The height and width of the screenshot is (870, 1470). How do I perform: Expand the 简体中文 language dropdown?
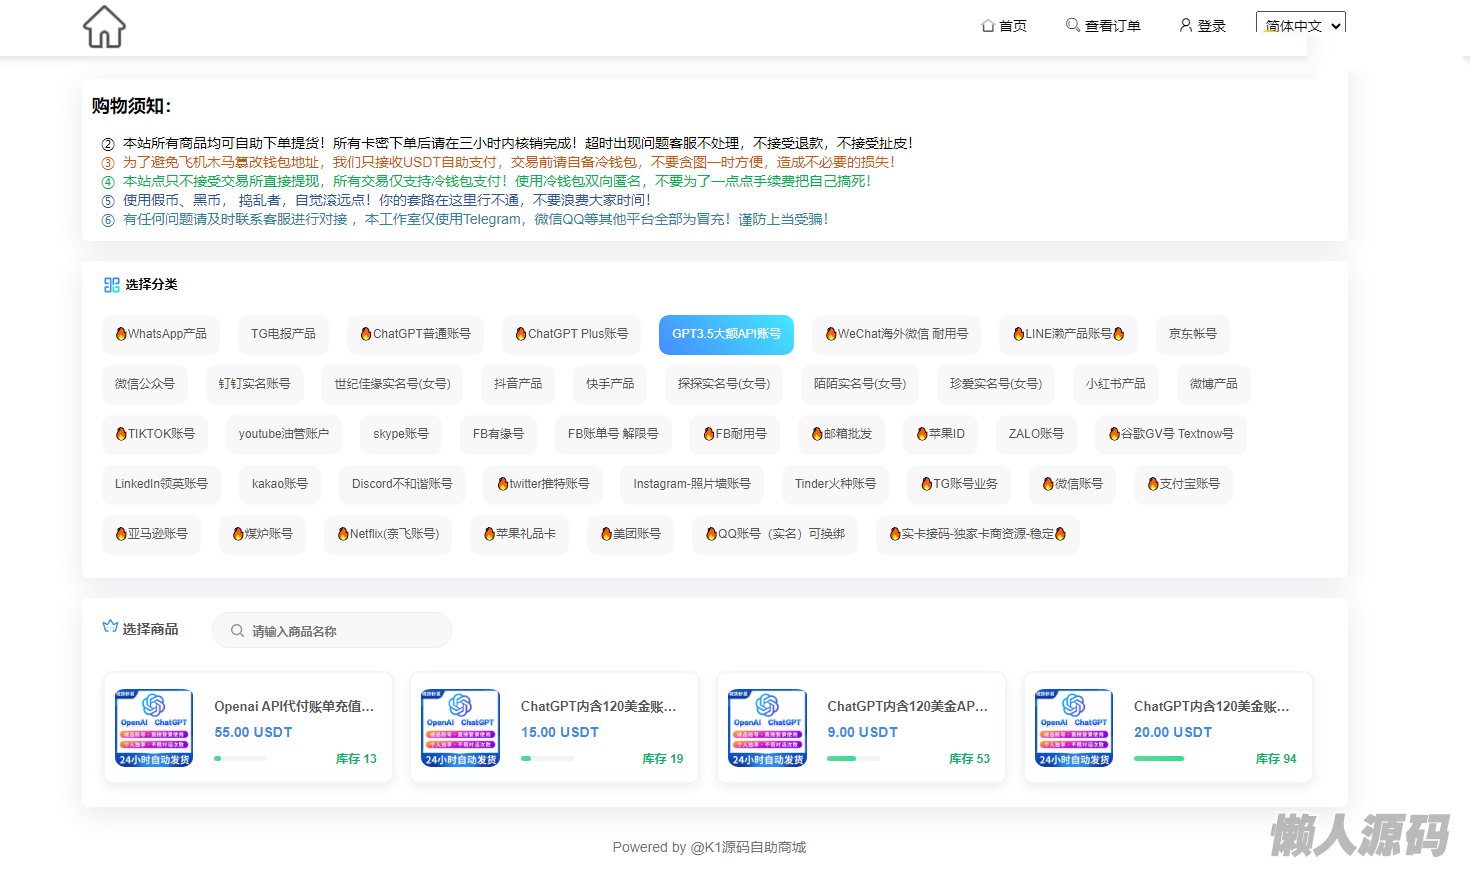point(1301,26)
